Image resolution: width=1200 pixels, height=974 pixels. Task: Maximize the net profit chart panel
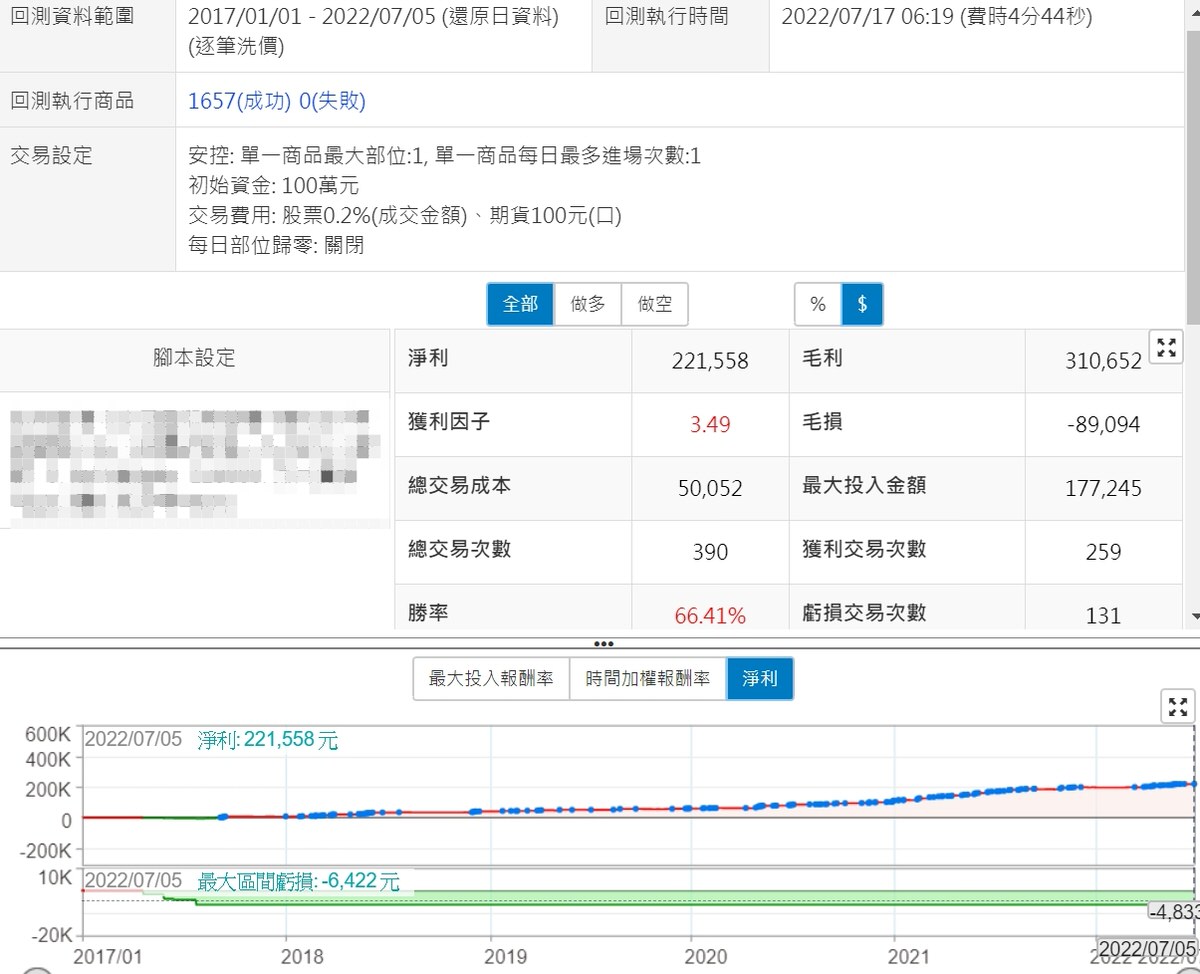coord(1179,707)
